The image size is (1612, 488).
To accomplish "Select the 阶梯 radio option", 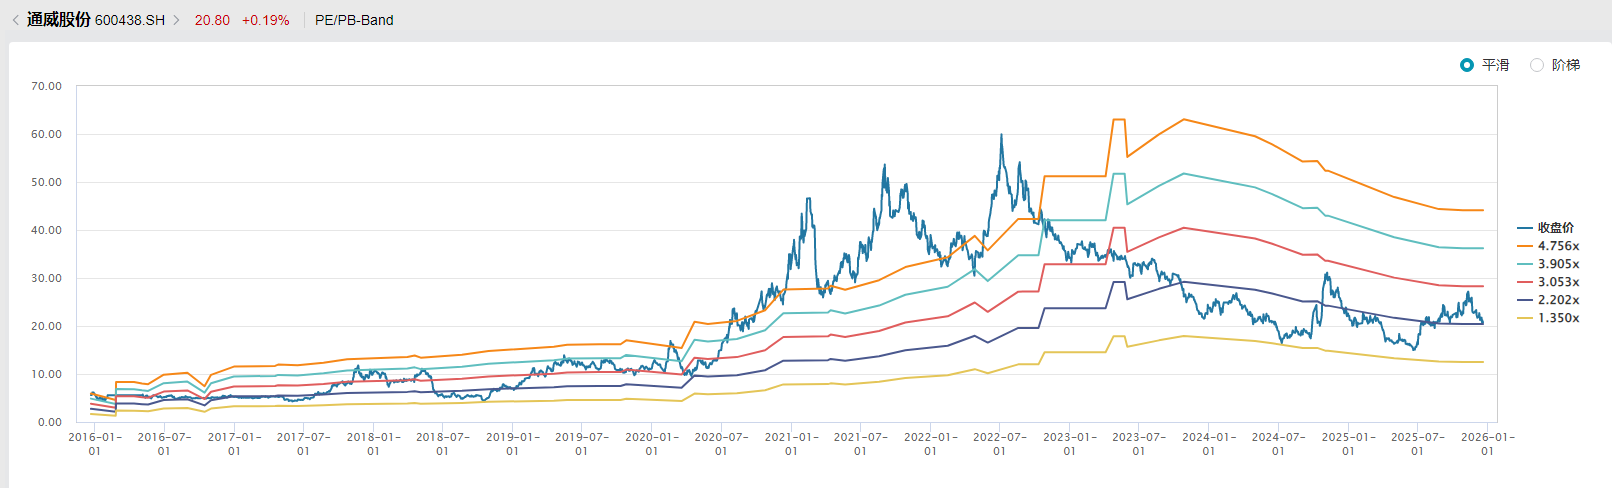I will (1537, 65).
